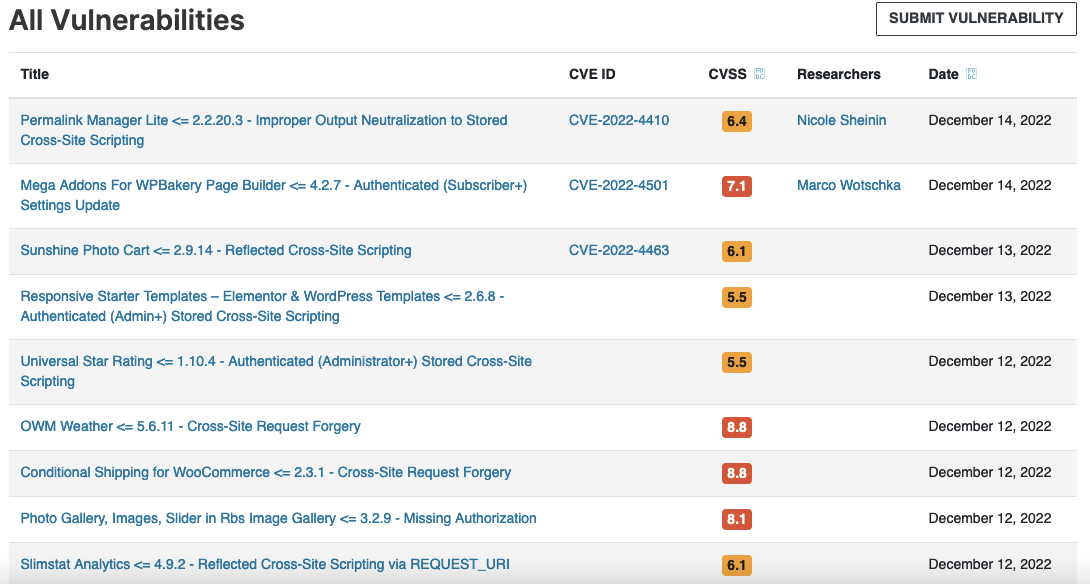This screenshot has height=584, width=1090.
Task: Open the Permalink Manager Lite vulnerability link
Action: [x=263, y=130]
